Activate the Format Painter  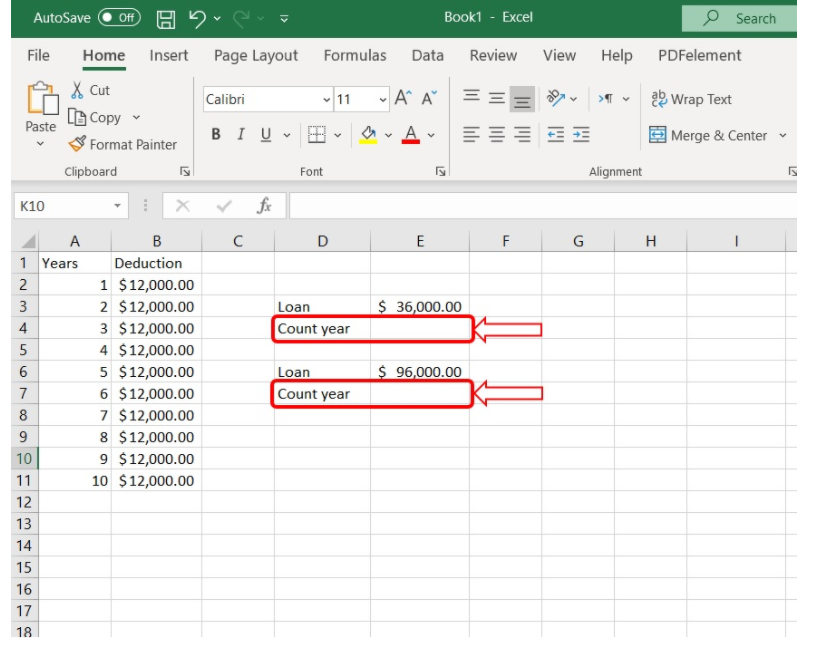tap(123, 144)
